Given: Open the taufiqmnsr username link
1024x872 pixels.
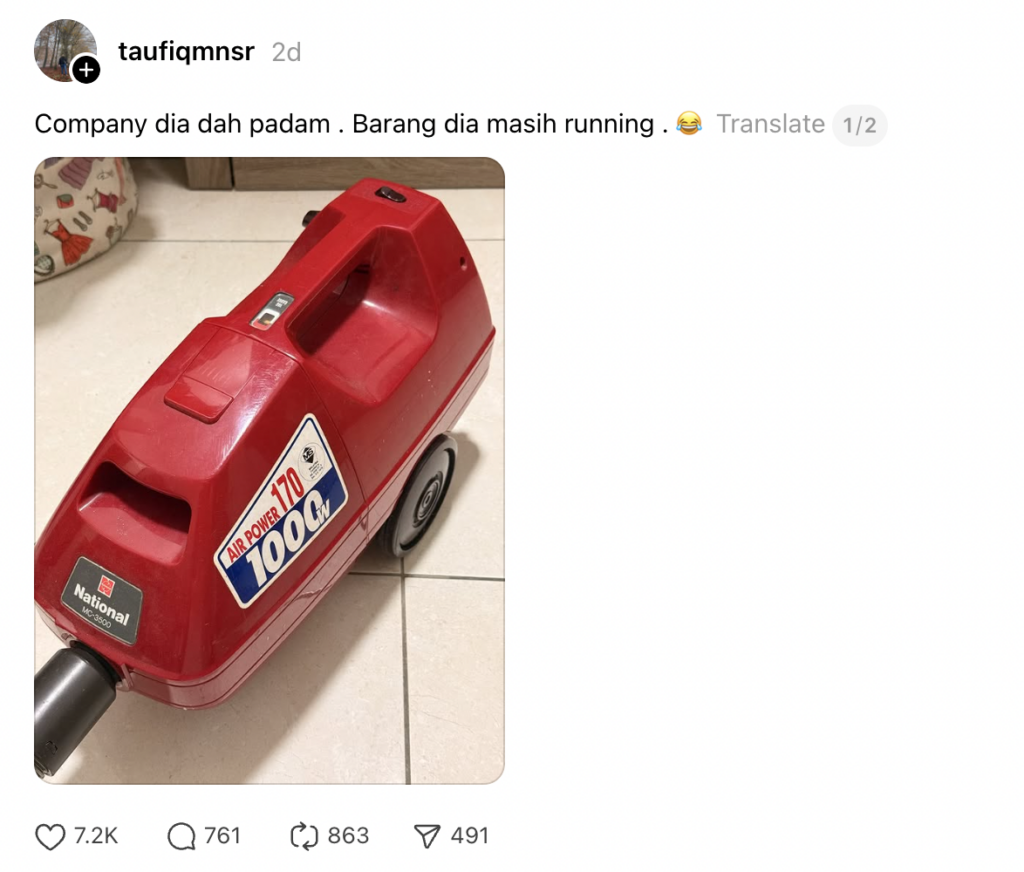Looking at the screenshot, I should [186, 51].
